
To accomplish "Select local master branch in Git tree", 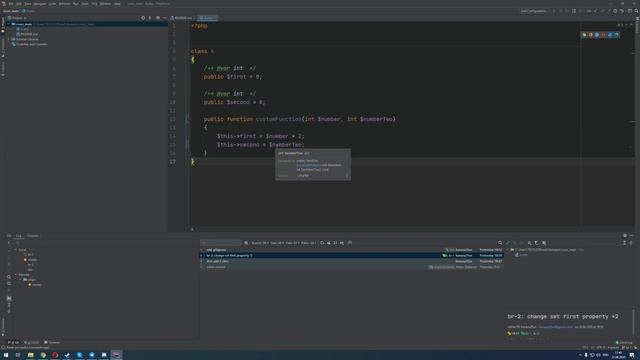I will pyautogui.click(x=31, y=260).
